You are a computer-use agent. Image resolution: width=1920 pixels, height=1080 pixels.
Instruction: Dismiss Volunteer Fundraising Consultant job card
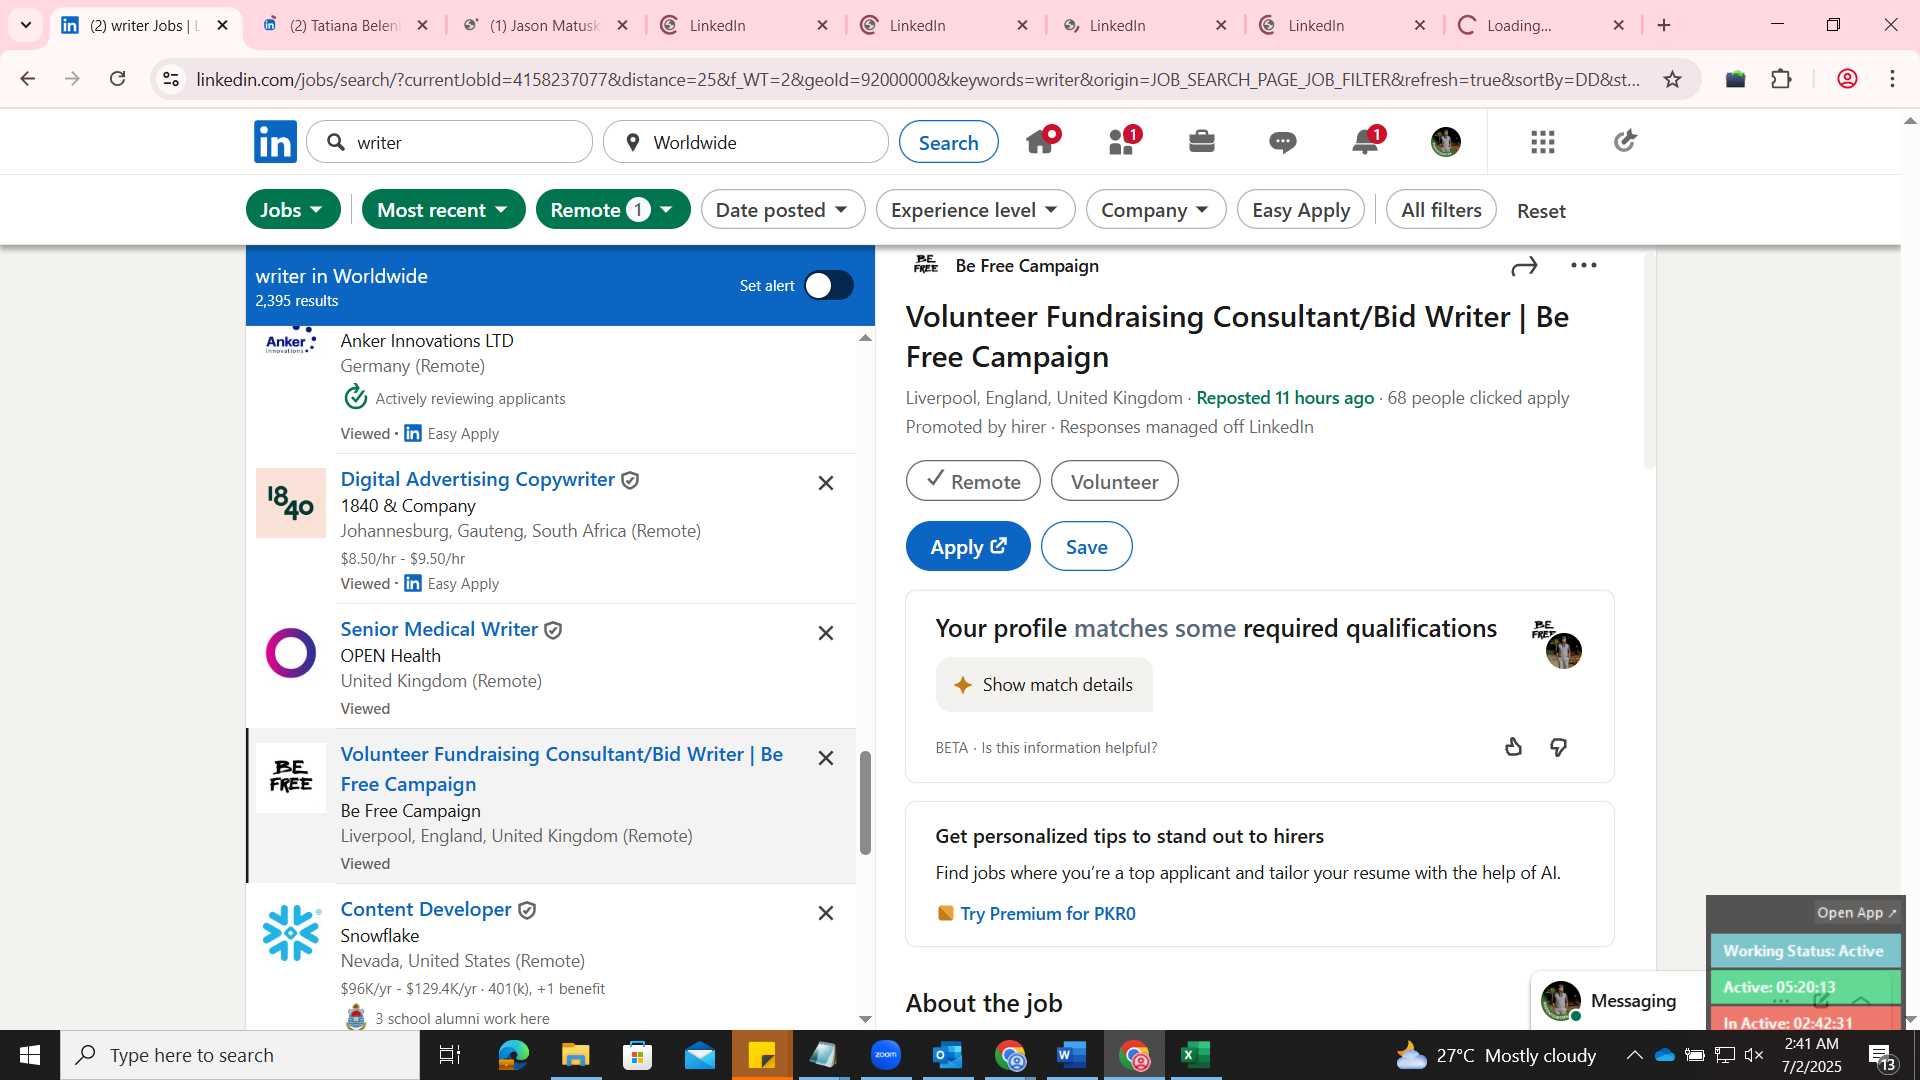(x=826, y=758)
